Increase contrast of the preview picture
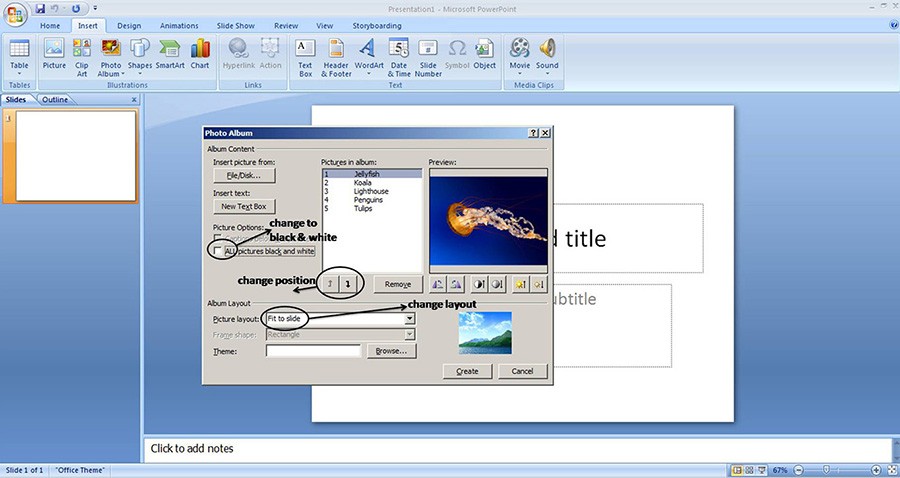Screen dimensions: 900x478 tap(477, 284)
